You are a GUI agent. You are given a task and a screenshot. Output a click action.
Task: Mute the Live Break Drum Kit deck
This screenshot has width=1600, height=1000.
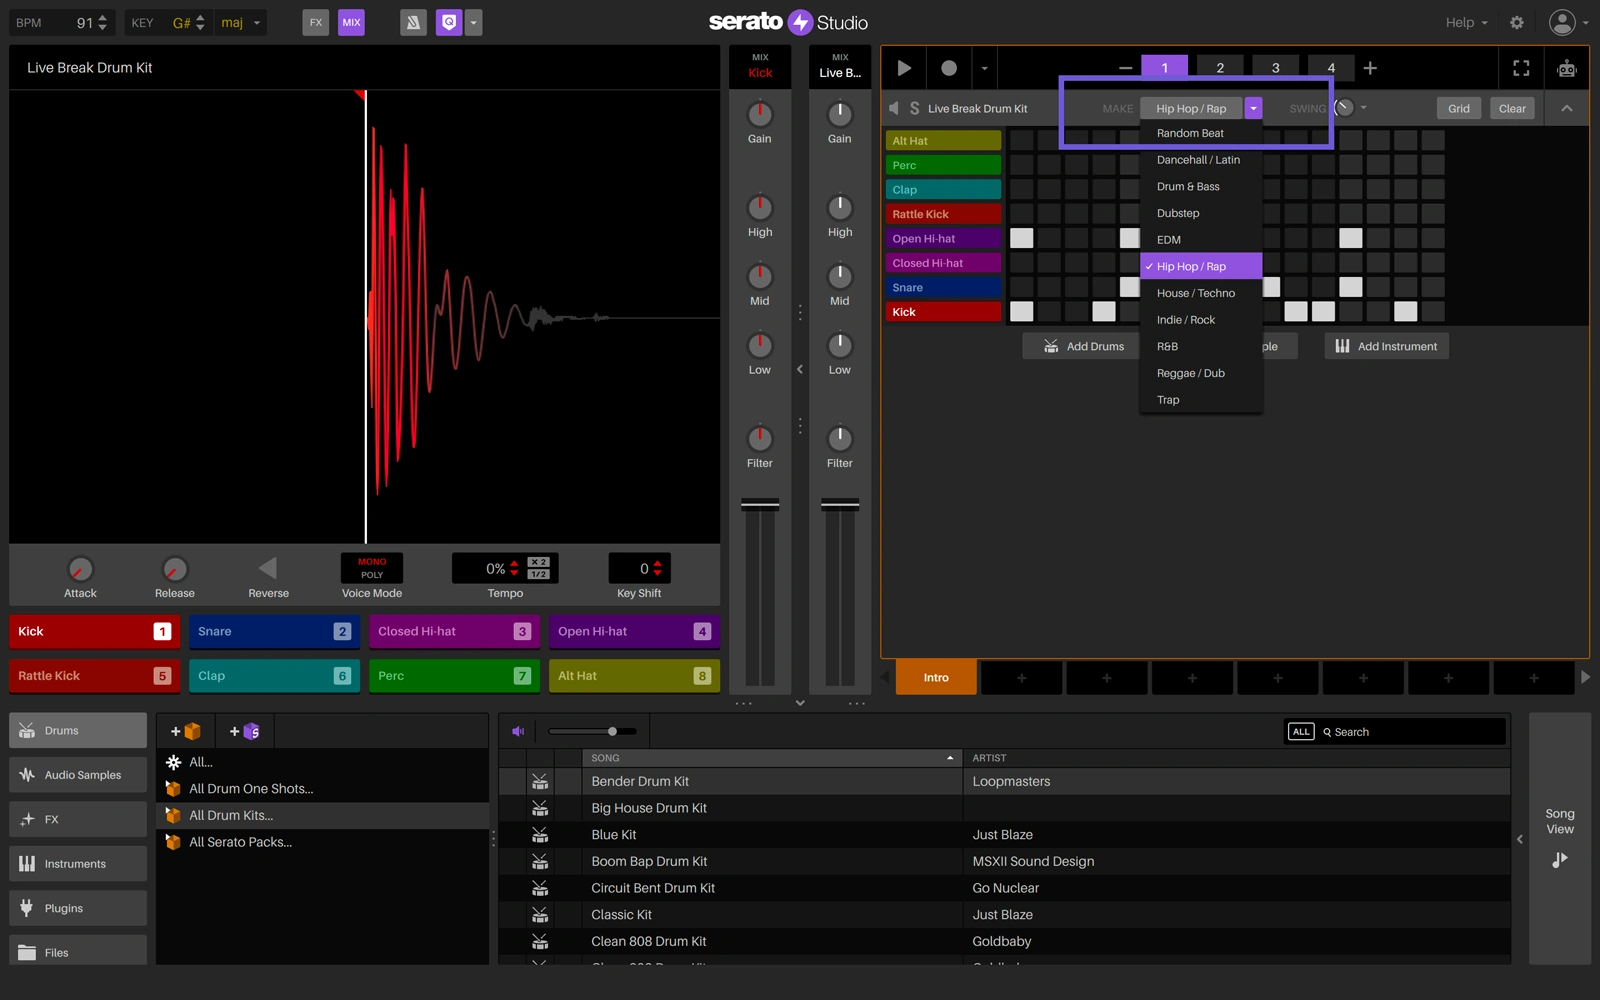click(894, 108)
